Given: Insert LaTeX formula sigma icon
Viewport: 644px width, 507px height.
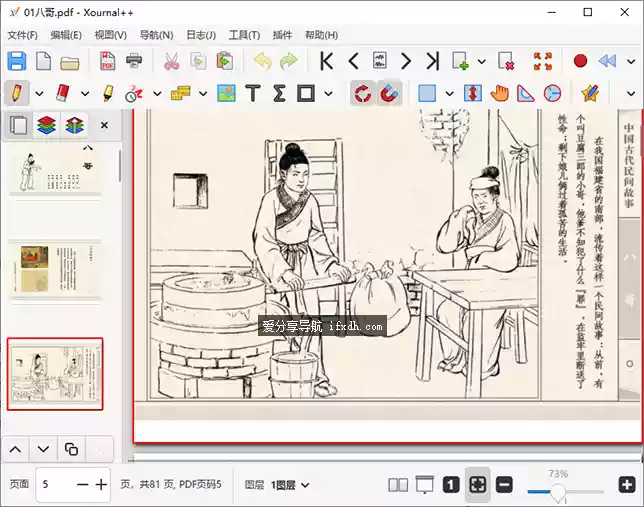Looking at the screenshot, I should [x=279, y=93].
